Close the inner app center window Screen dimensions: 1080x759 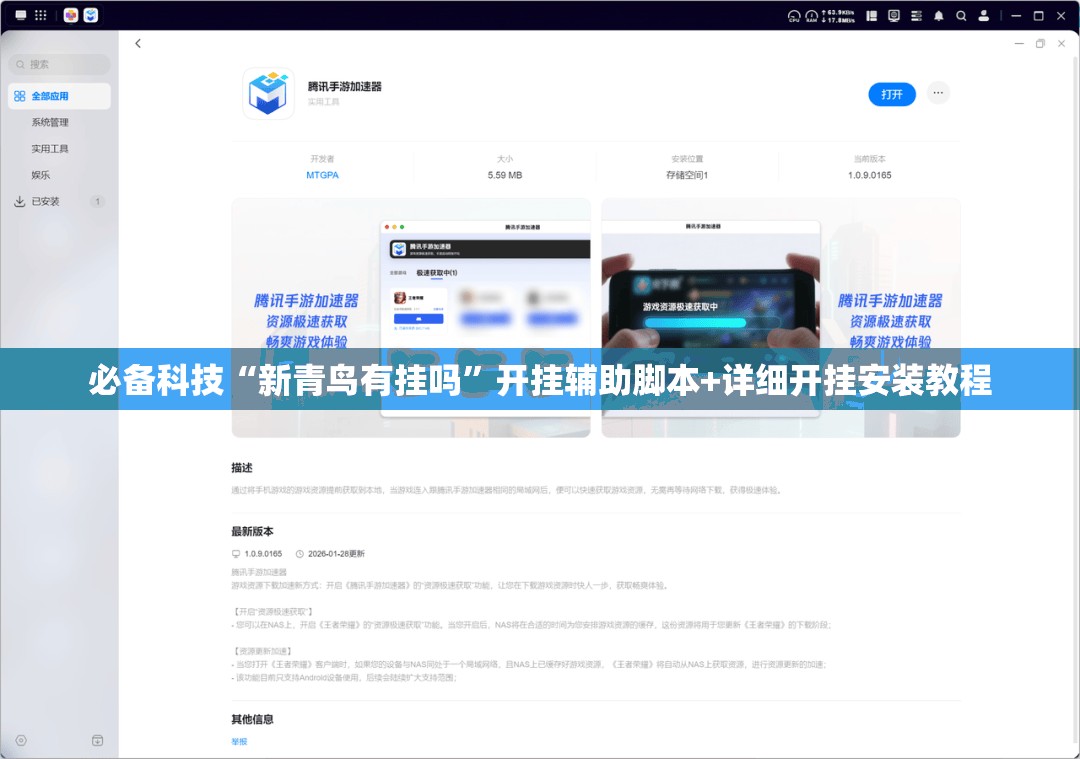point(1061,43)
